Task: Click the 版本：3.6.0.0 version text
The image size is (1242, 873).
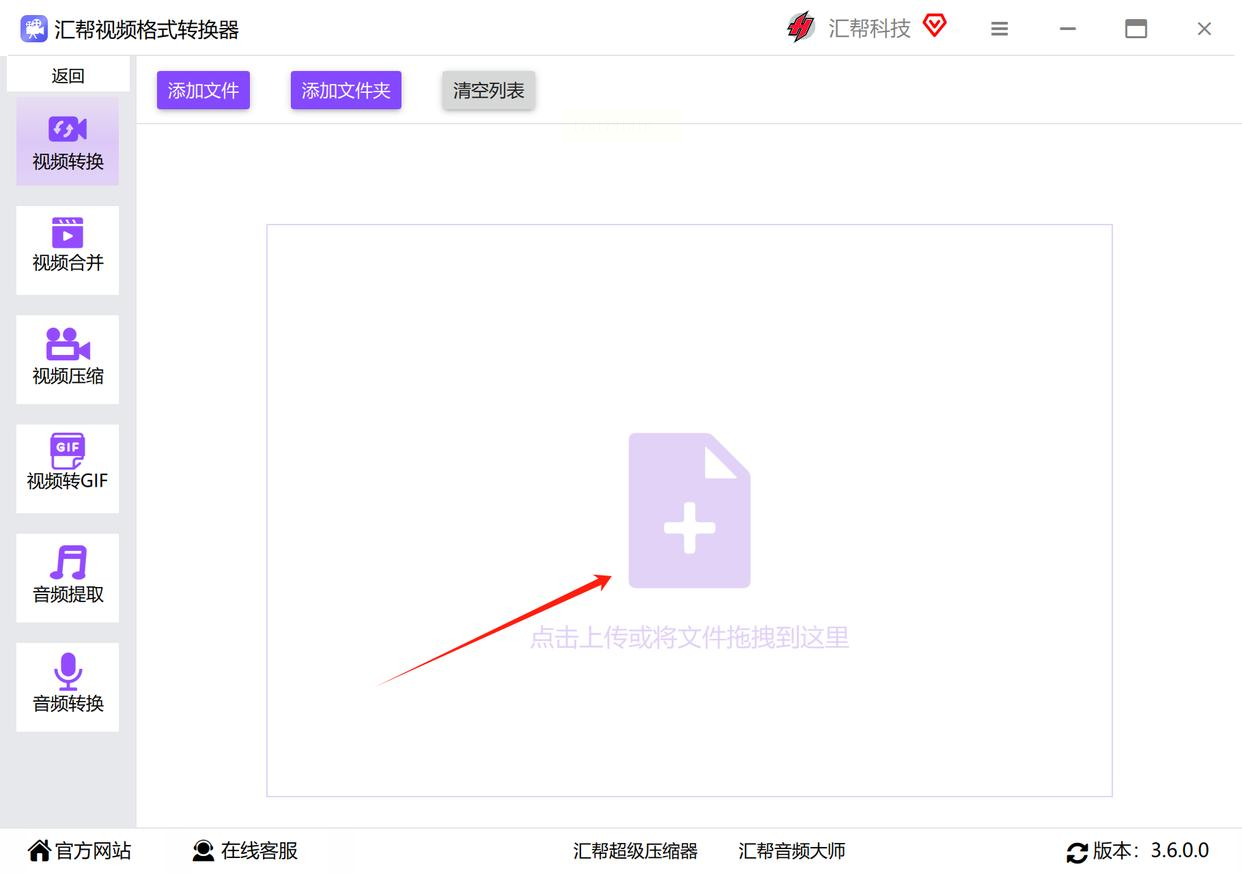Action: click(x=1151, y=851)
